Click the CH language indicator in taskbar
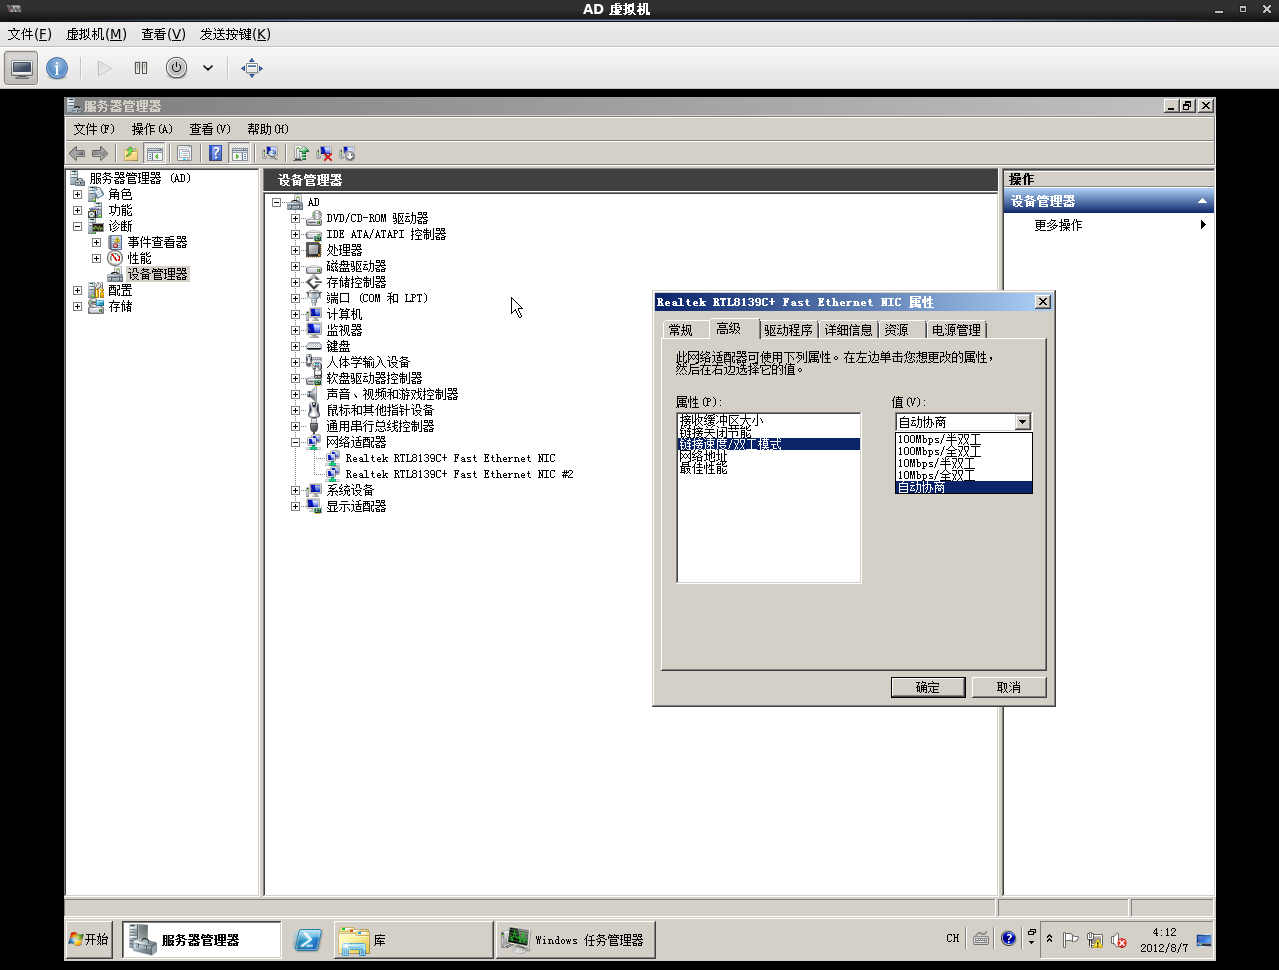This screenshot has height=970, width=1279. pyautogui.click(x=952, y=939)
